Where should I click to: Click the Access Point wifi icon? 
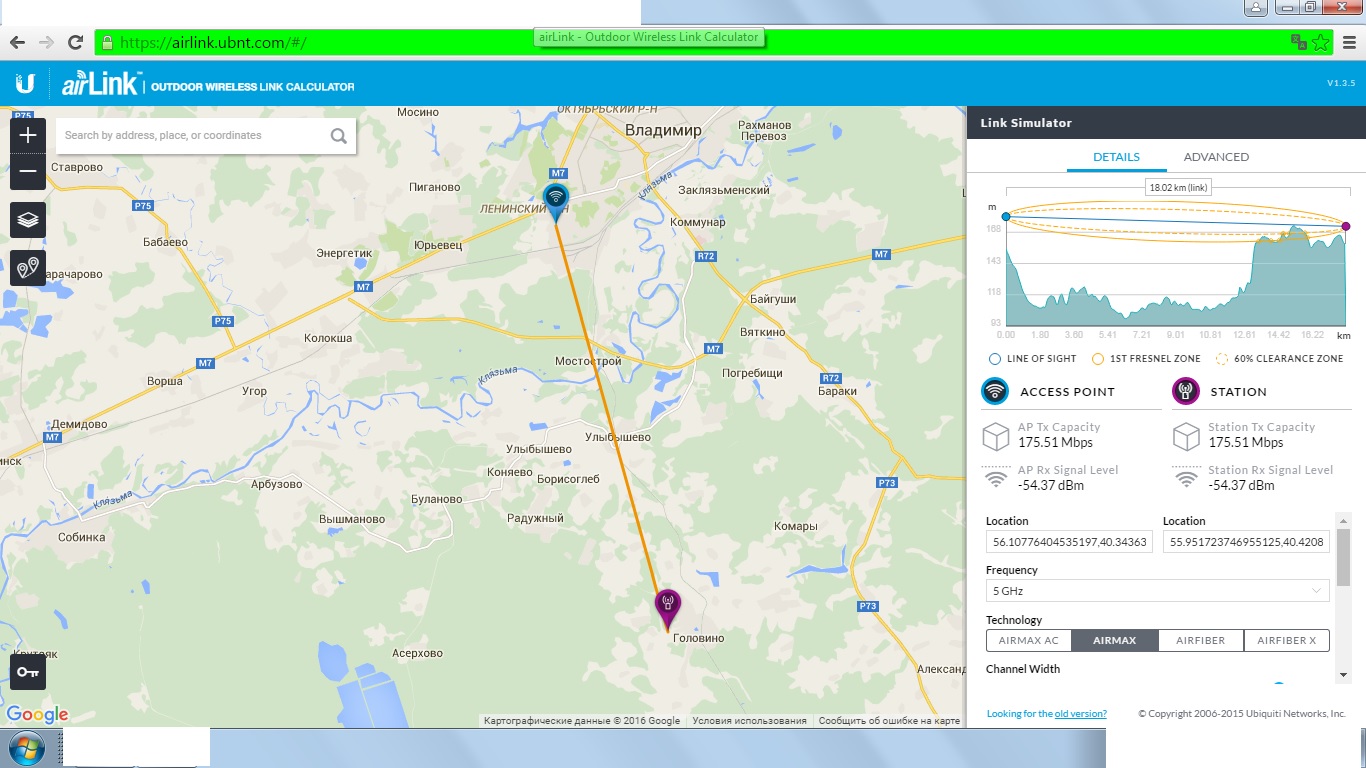coord(995,391)
